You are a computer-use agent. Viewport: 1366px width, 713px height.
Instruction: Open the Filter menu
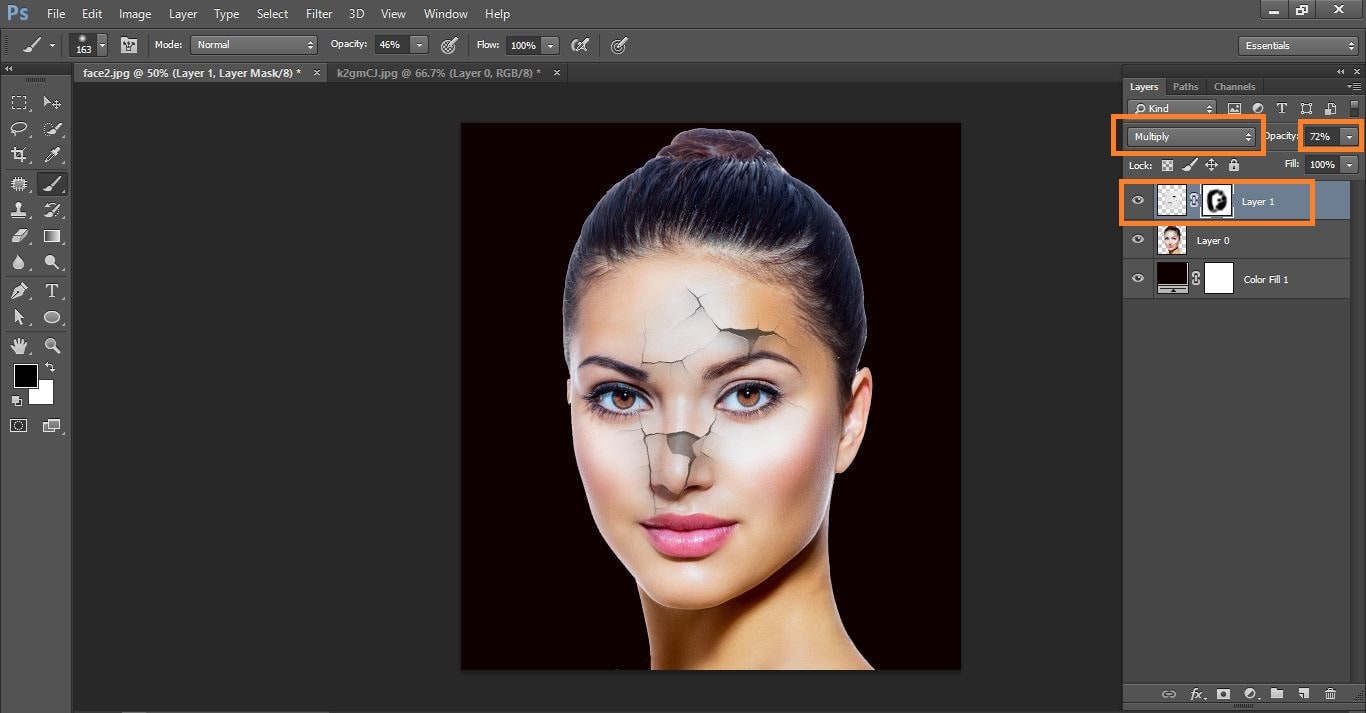point(319,14)
